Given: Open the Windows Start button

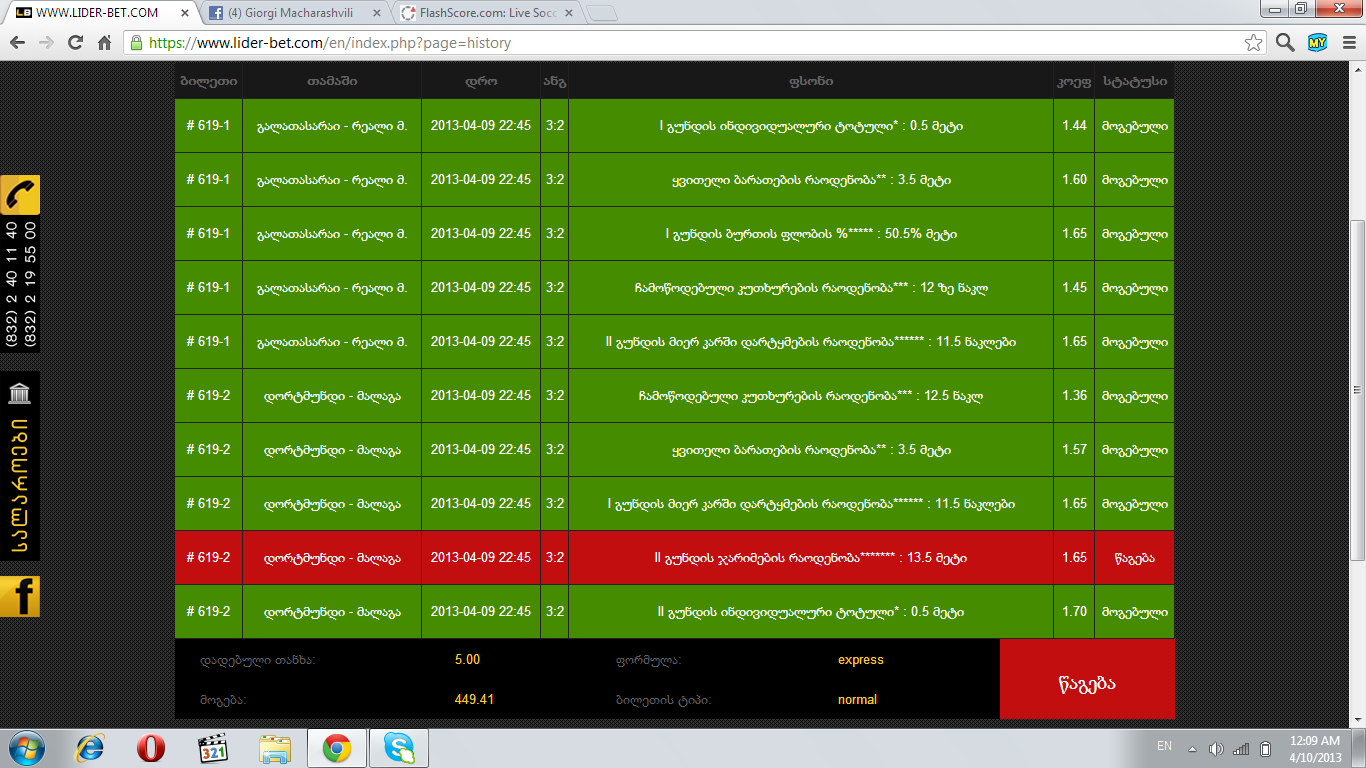Looking at the screenshot, I should pyautogui.click(x=25, y=748).
